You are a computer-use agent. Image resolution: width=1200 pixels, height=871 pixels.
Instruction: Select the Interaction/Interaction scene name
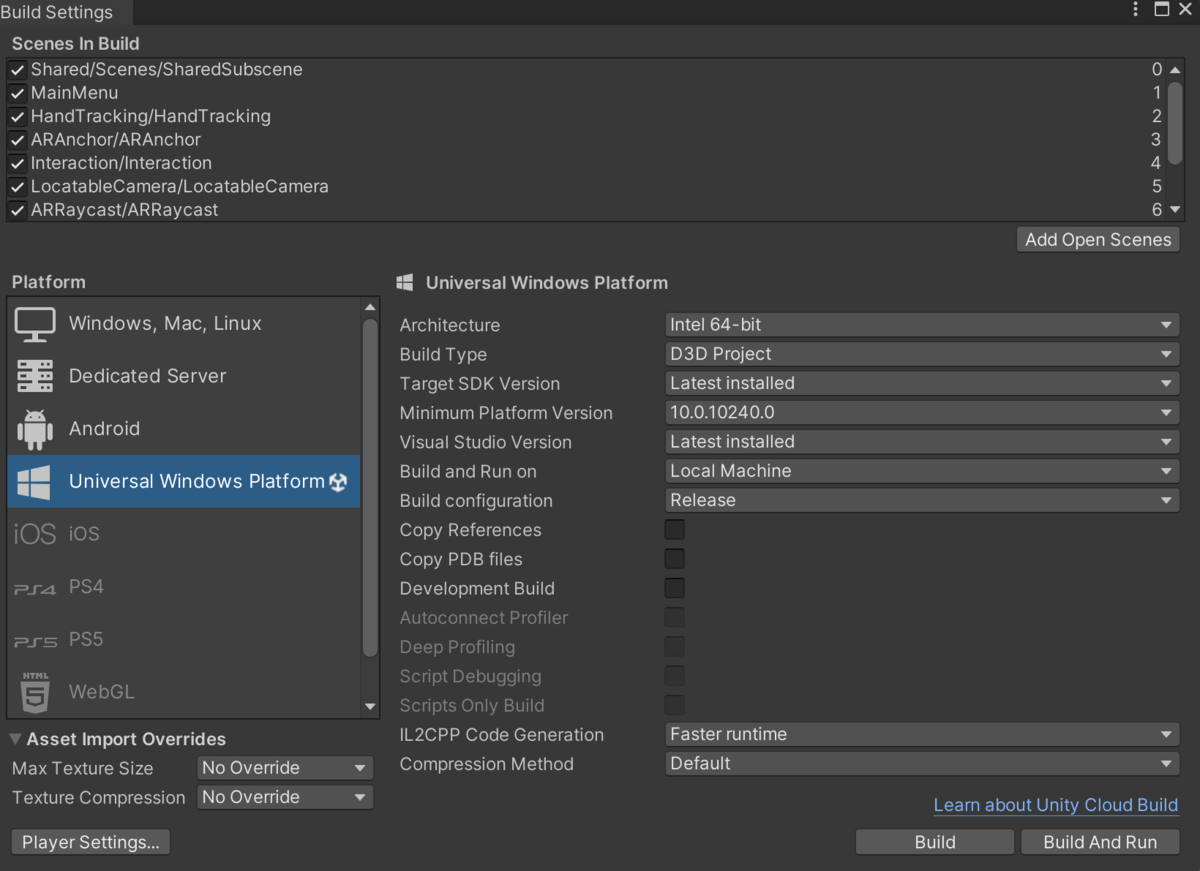[x=121, y=163]
